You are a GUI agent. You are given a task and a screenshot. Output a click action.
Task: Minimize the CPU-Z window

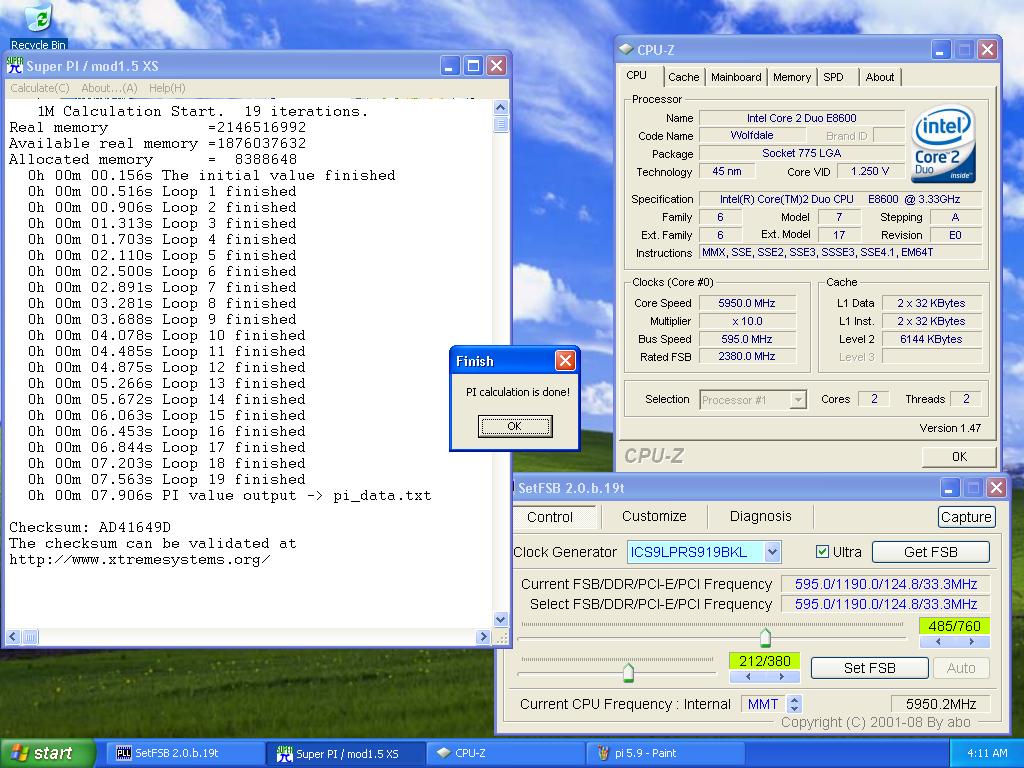click(941, 50)
